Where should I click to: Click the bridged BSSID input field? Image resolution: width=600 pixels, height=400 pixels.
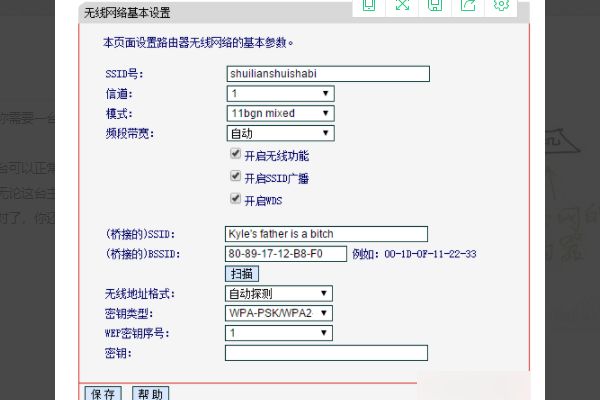coord(286,254)
